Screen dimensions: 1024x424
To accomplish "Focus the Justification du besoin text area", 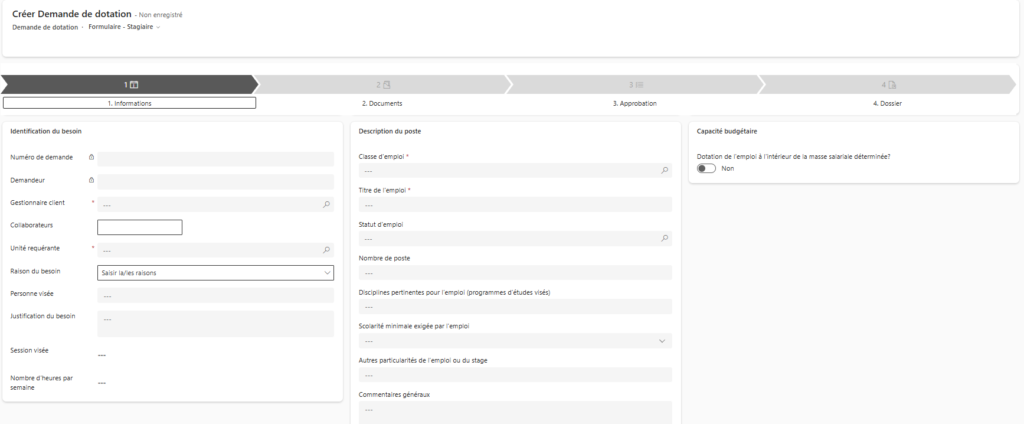I will 215,323.
